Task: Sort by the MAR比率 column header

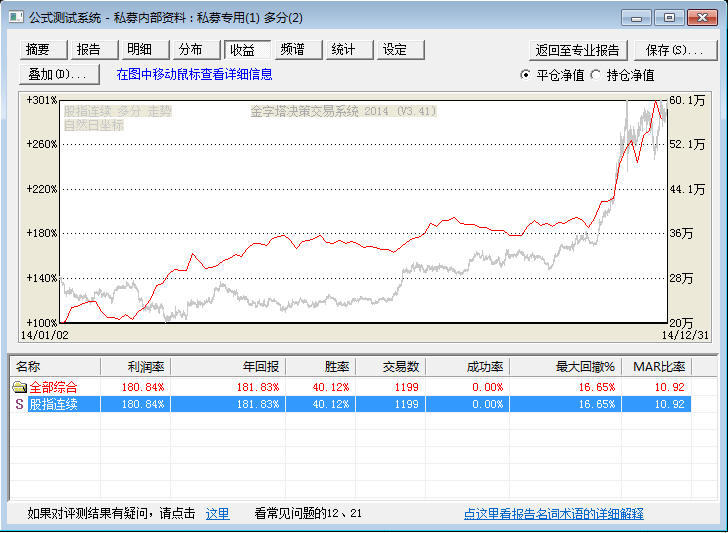Action: [x=657, y=367]
